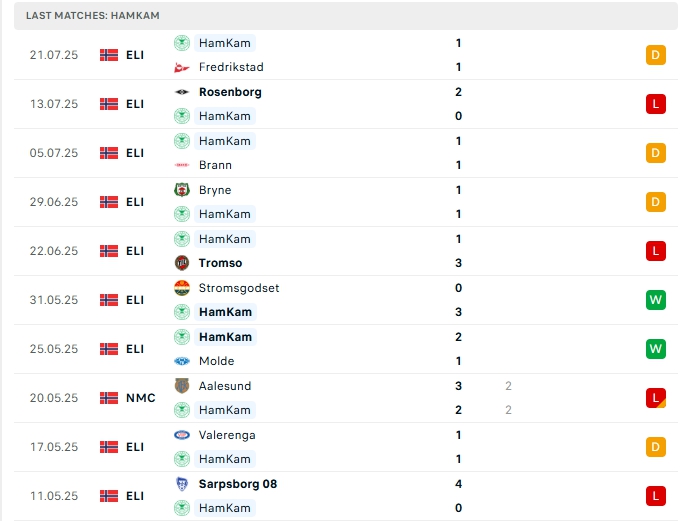Click the ELI league label on 29.06.25

(135, 202)
